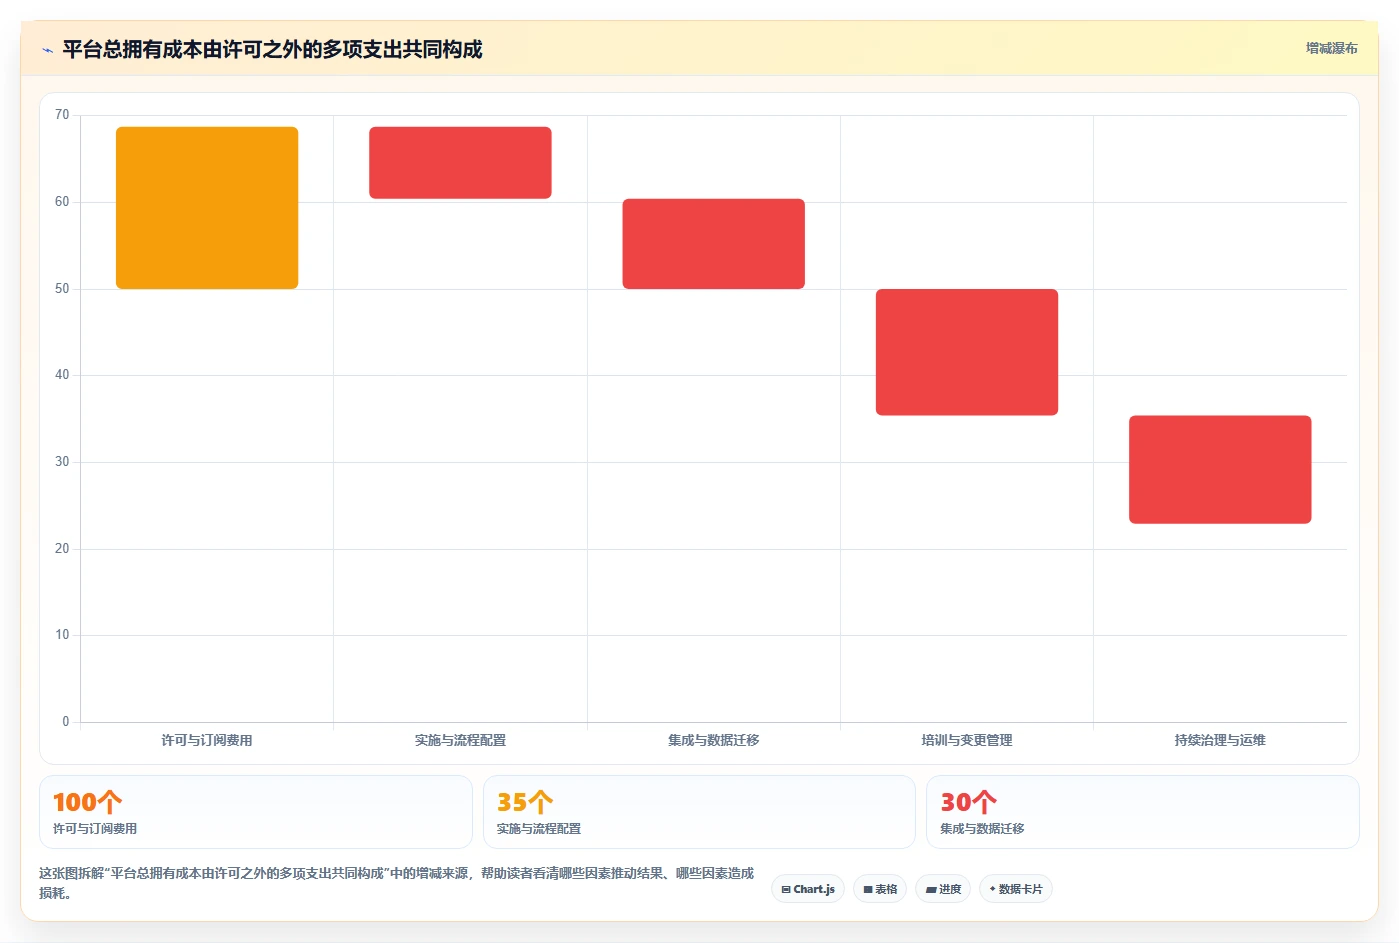Image resolution: width=1399 pixels, height=943 pixels.
Task: Select the 数据卡片 tag chip
Action: point(1016,889)
